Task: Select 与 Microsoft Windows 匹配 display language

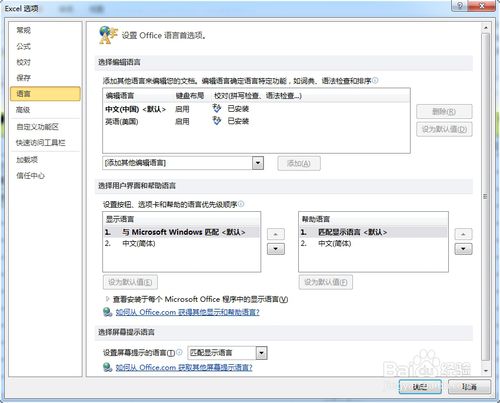Action: click(181, 232)
